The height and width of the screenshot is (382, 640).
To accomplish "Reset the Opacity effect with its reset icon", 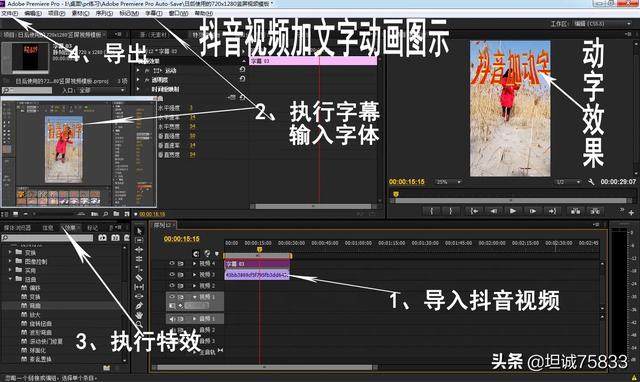I will [242, 79].
